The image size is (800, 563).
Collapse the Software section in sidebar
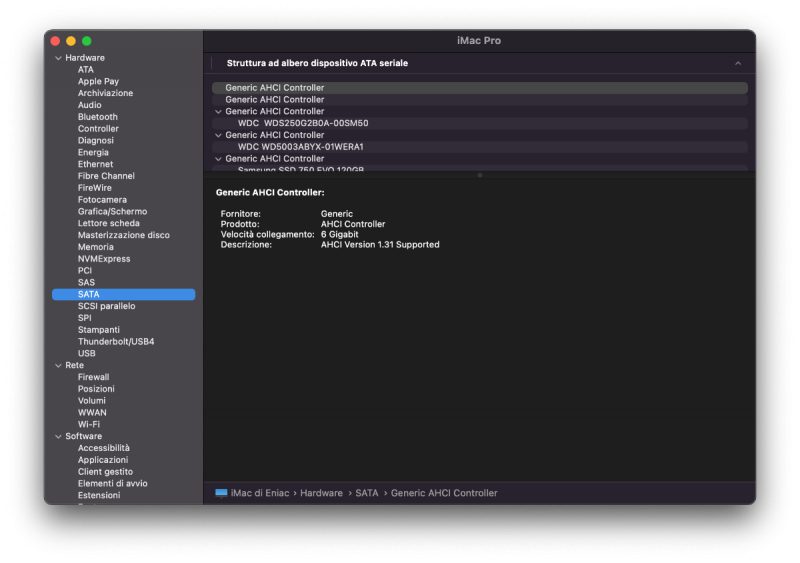click(x=58, y=437)
